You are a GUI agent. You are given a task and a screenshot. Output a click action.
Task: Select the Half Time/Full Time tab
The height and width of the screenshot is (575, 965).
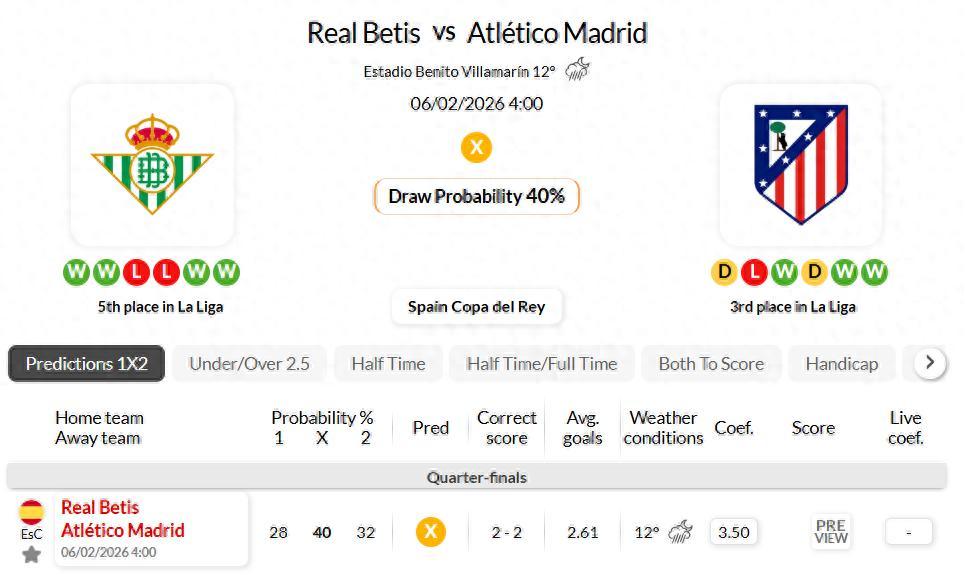(541, 364)
